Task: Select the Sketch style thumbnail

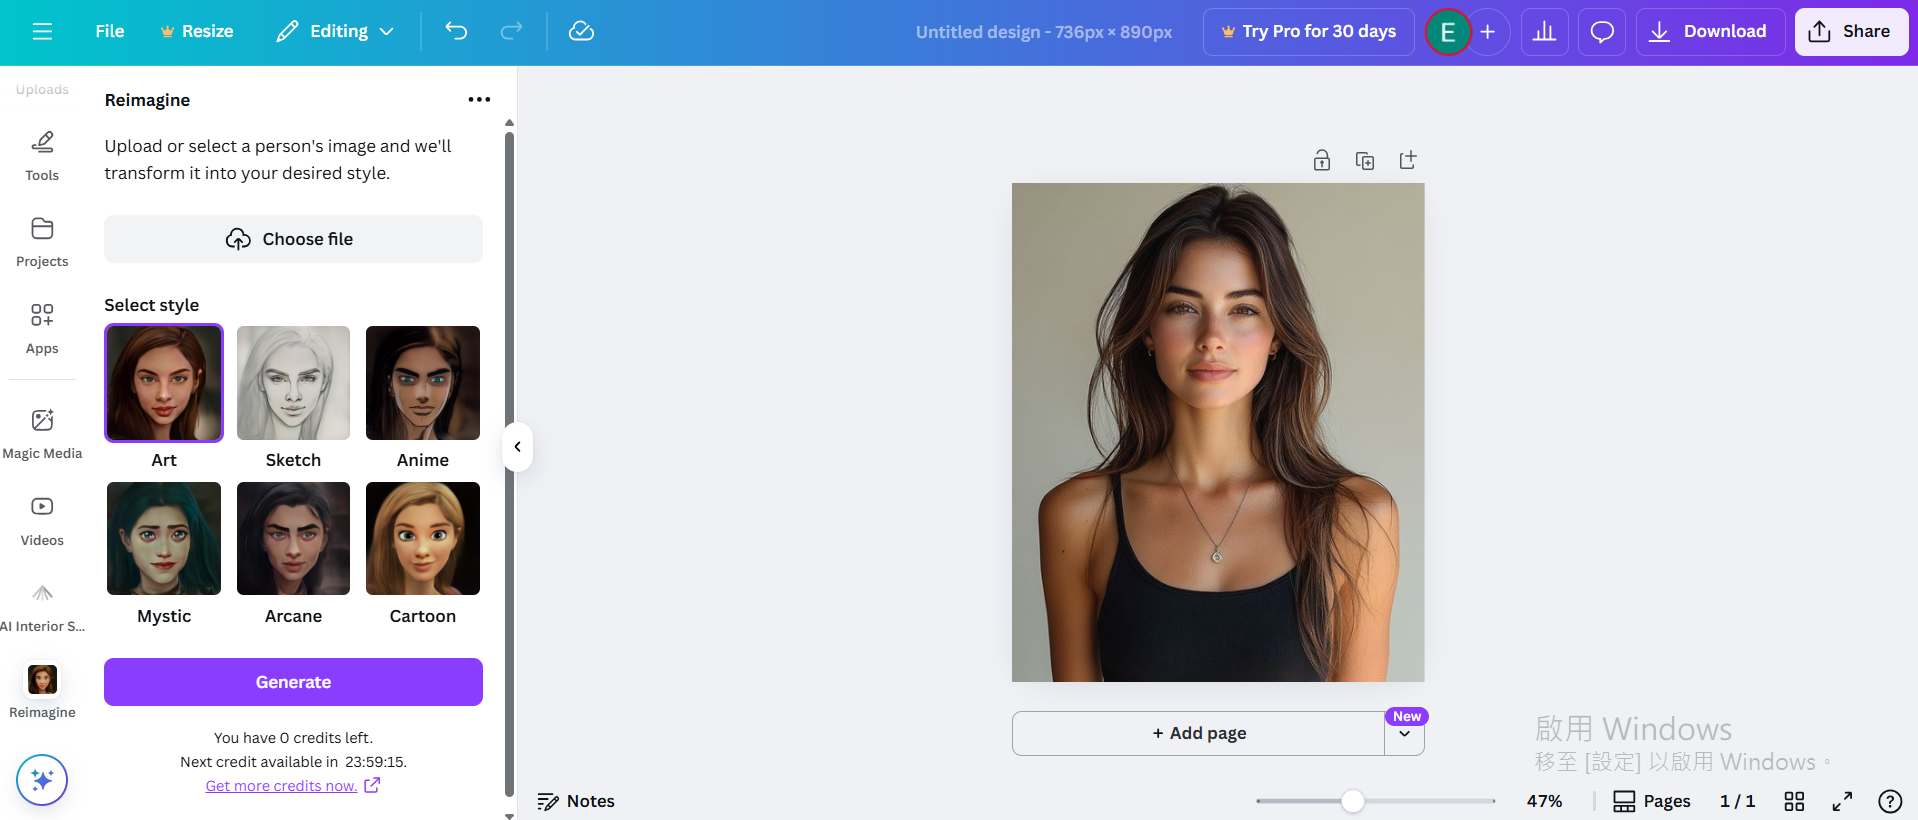Action: (293, 383)
